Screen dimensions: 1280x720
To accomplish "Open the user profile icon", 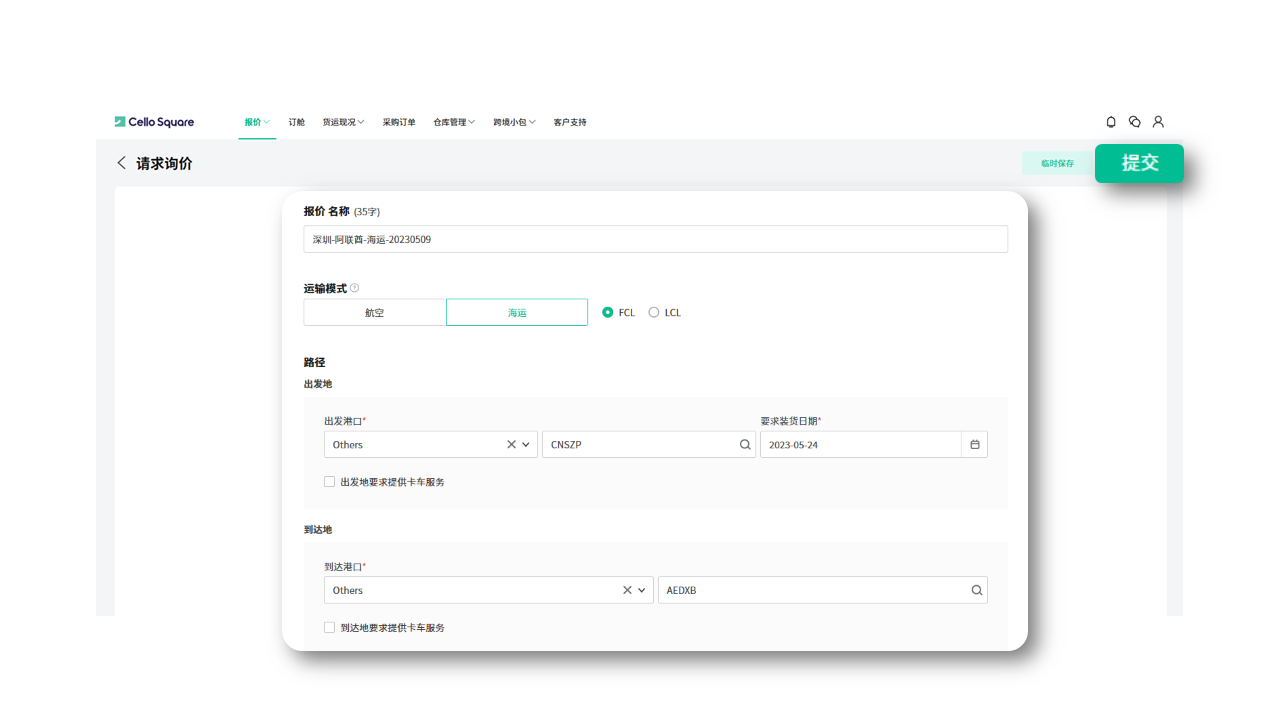I will click(x=1158, y=122).
